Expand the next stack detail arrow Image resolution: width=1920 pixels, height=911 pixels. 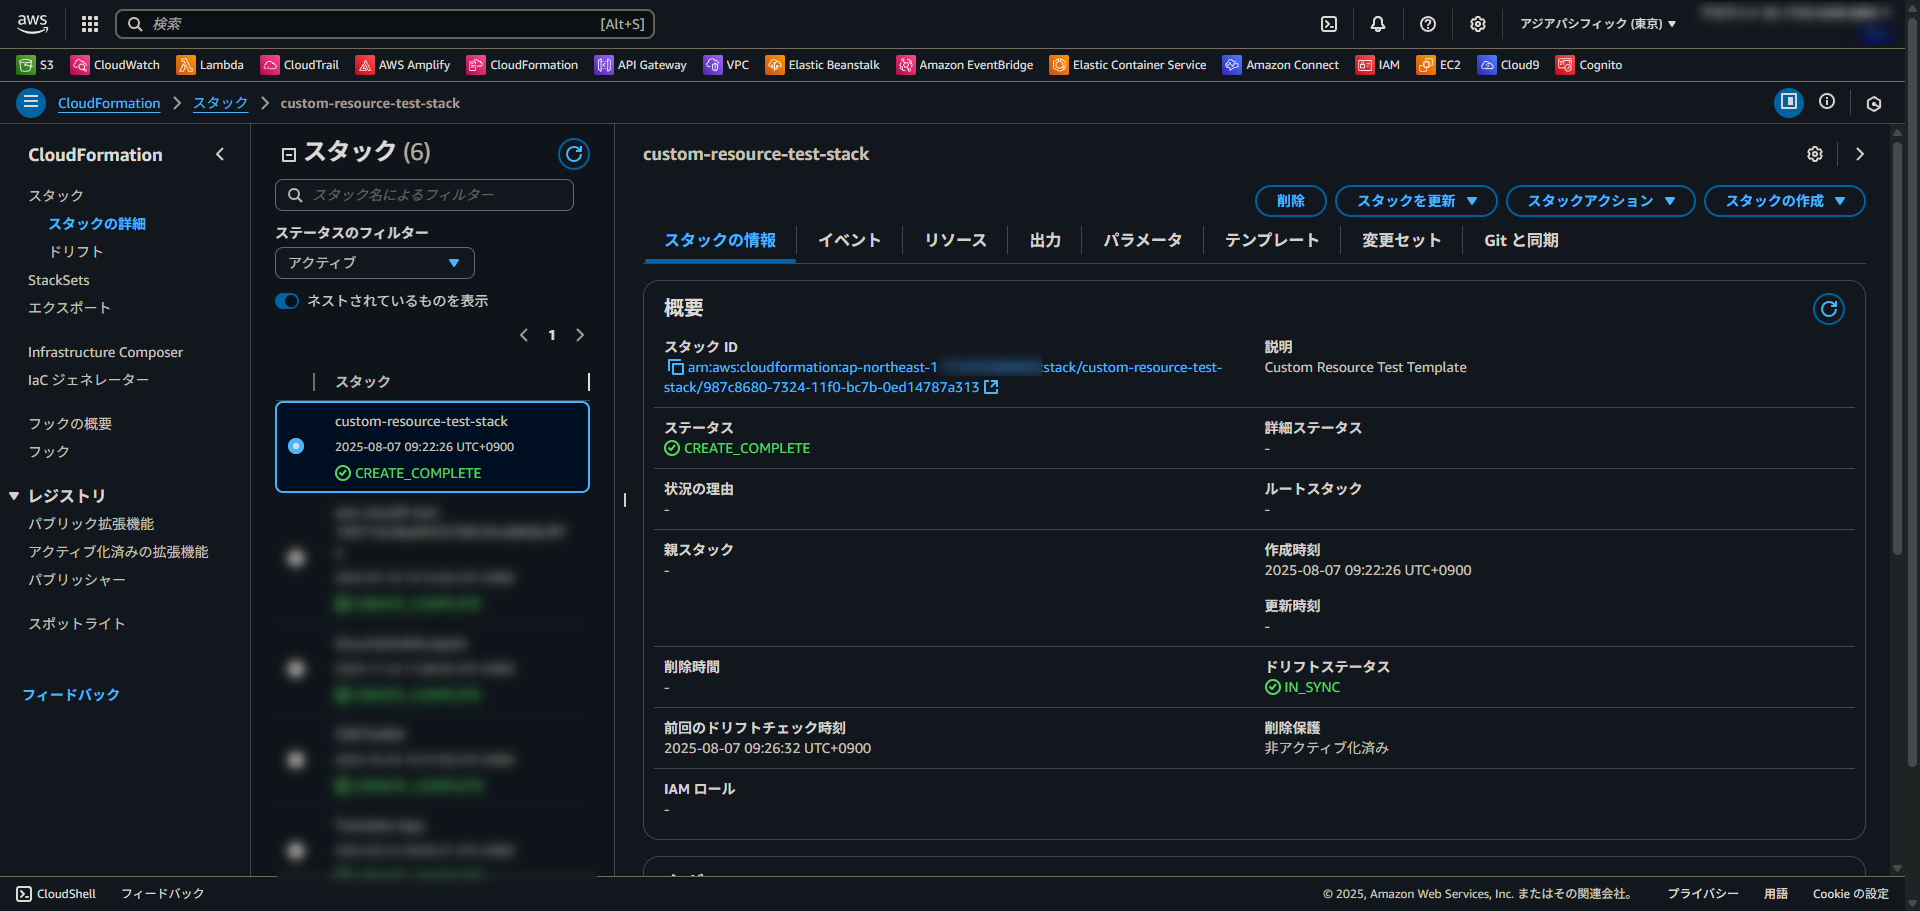click(1860, 154)
